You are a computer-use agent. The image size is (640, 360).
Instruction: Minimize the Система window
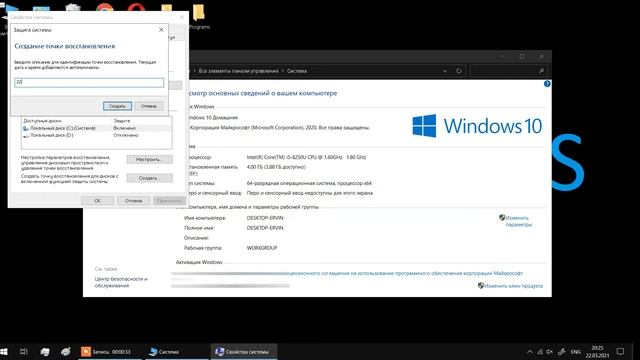pos(503,56)
